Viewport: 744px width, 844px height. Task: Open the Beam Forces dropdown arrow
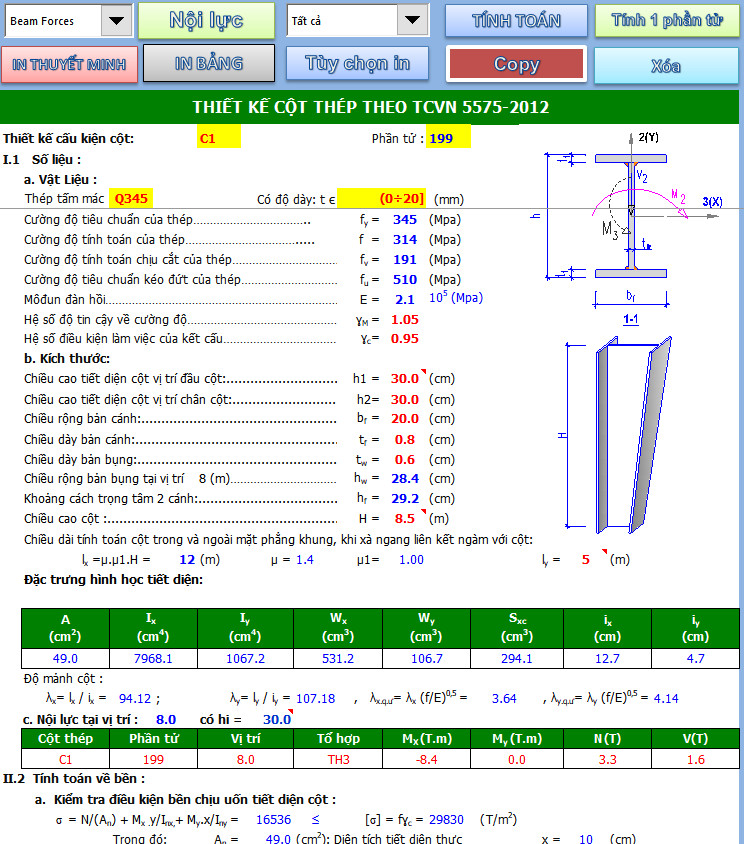pos(117,20)
